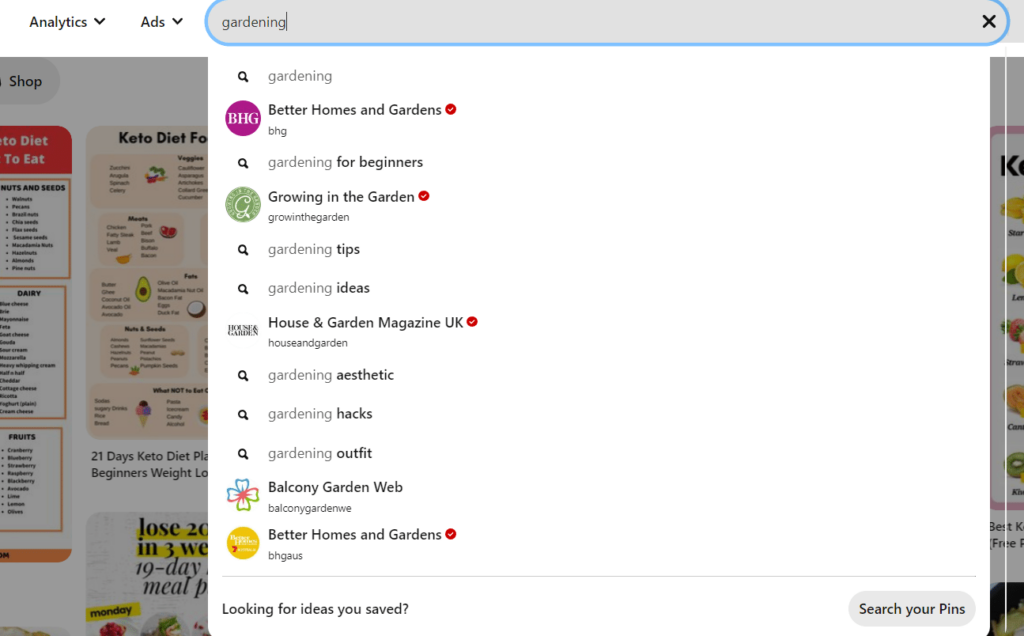Select 'gardening aesthetic' suggestion
The height and width of the screenshot is (636, 1024).
click(x=331, y=375)
